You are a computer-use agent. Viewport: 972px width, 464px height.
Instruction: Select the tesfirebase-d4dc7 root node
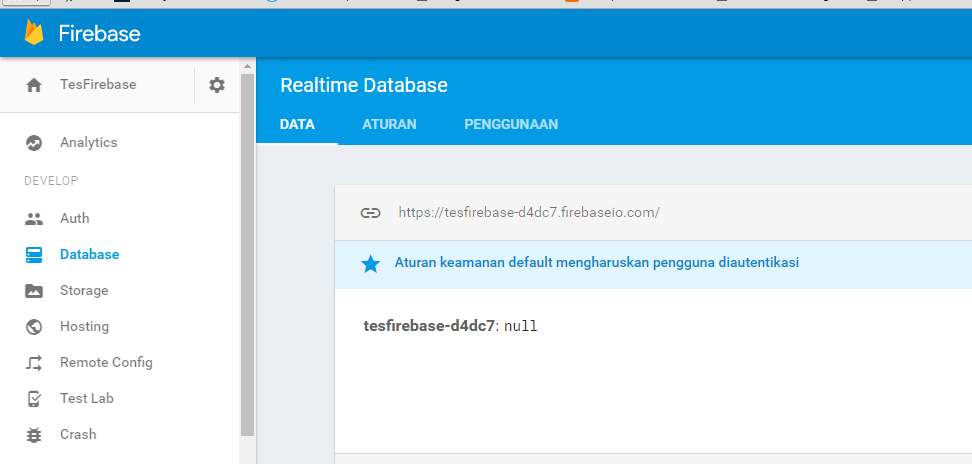point(429,326)
